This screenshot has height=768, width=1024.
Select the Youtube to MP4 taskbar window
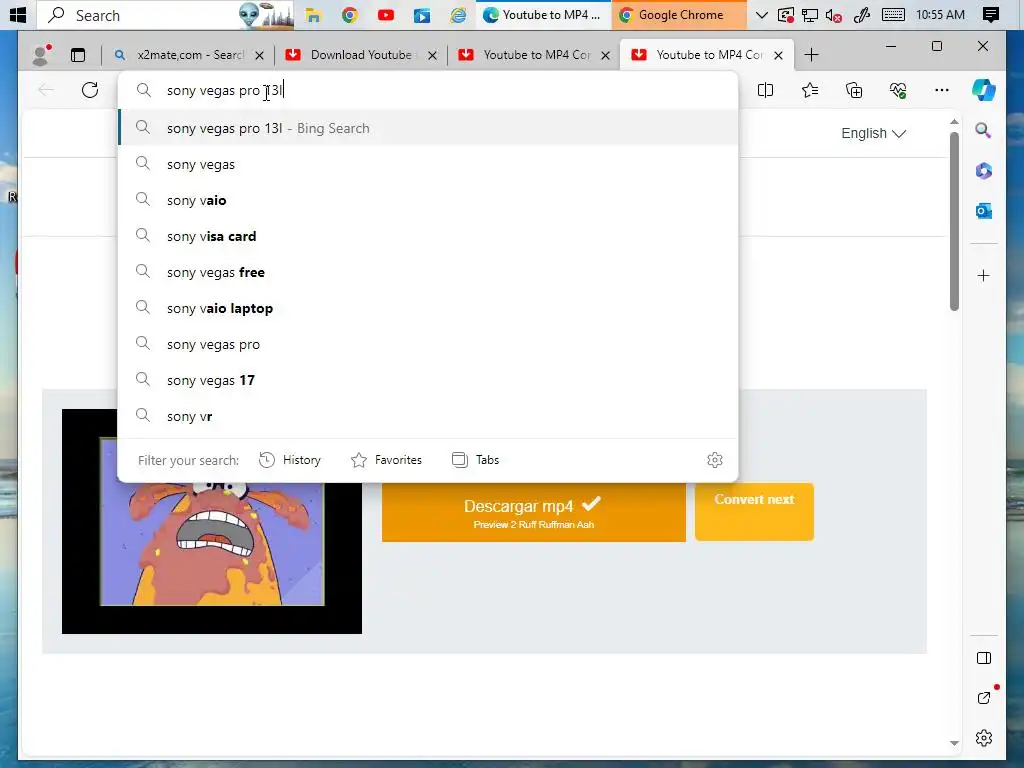click(x=543, y=15)
